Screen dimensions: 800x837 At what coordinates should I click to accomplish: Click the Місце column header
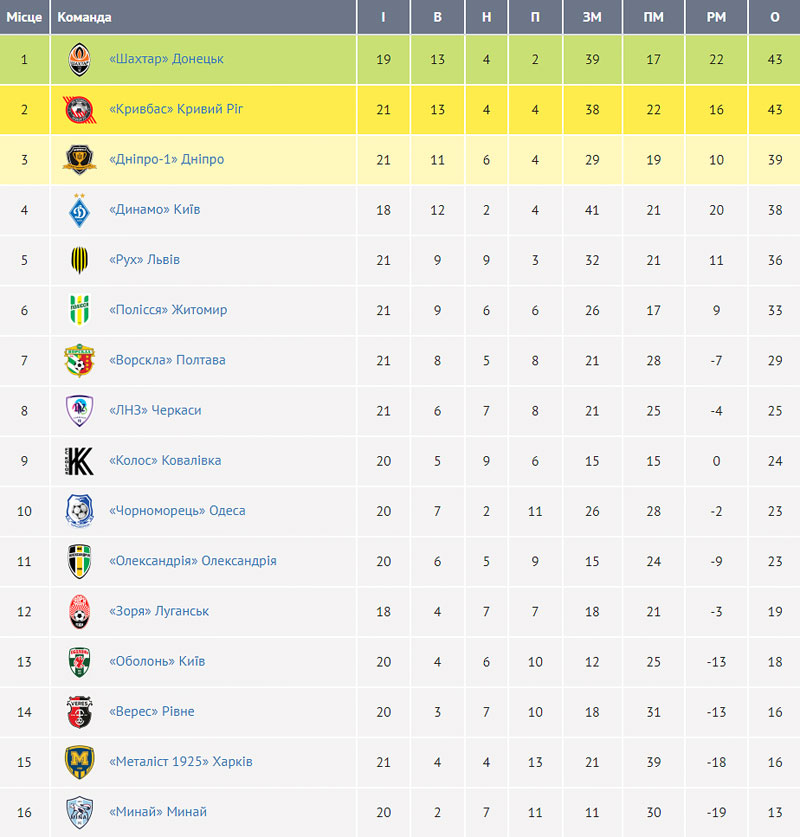tap(24, 17)
